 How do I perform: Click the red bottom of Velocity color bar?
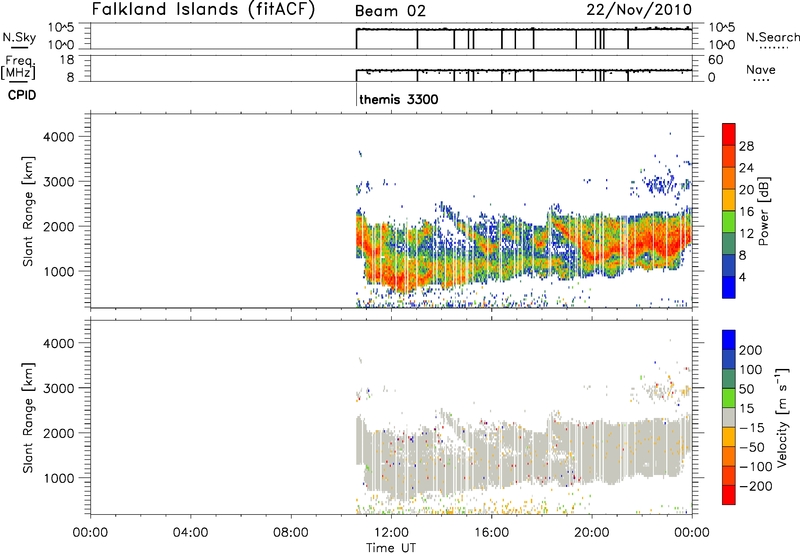click(729, 495)
